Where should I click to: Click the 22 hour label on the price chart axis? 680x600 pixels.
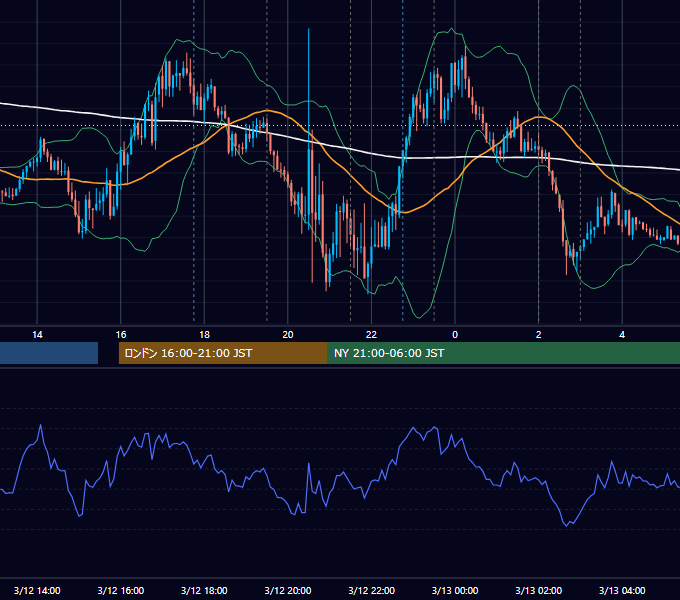coord(371,335)
